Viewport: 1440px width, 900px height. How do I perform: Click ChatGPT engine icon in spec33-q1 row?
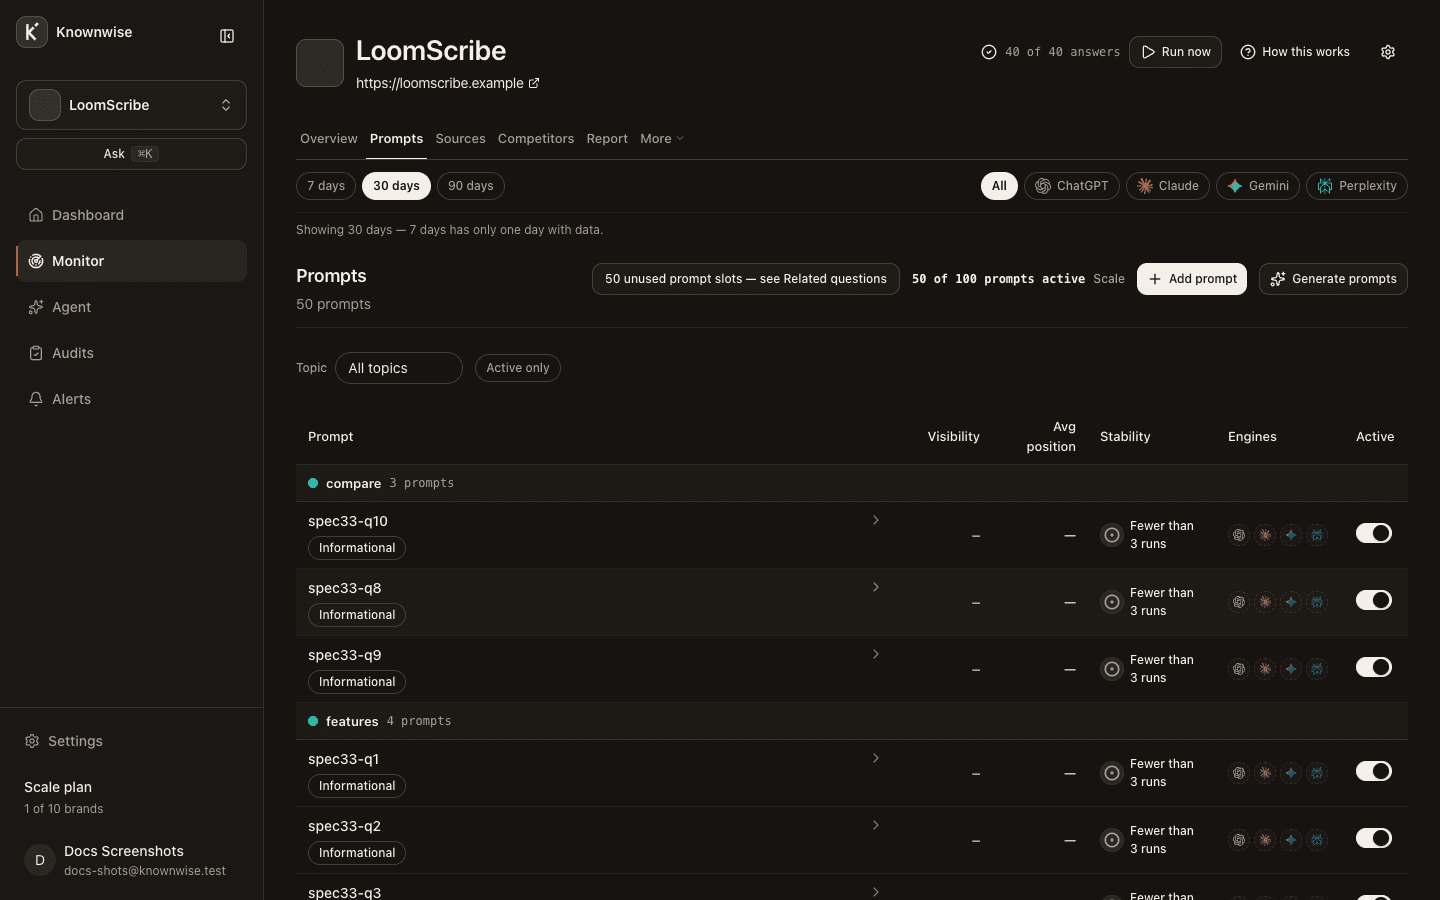(x=1239, y=773)
